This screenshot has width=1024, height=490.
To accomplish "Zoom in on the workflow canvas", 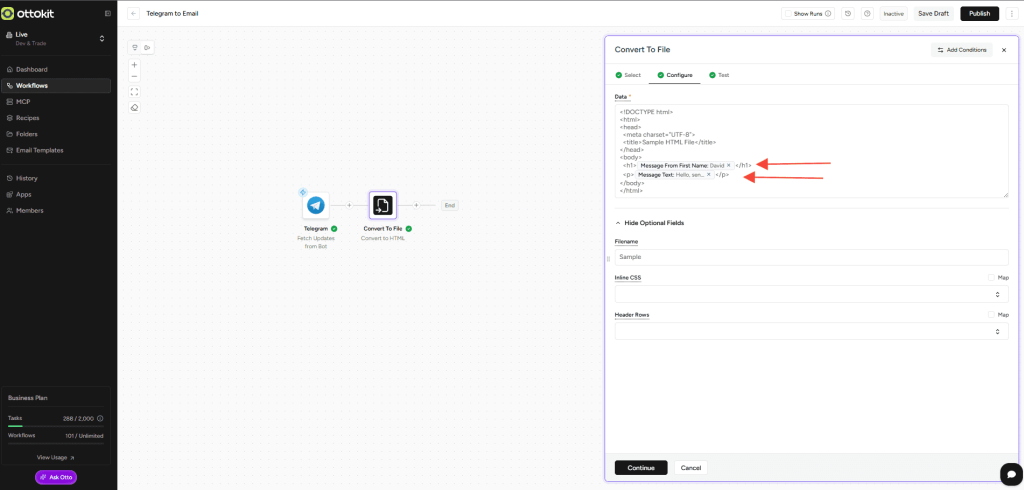I will (x=135, y=65).
